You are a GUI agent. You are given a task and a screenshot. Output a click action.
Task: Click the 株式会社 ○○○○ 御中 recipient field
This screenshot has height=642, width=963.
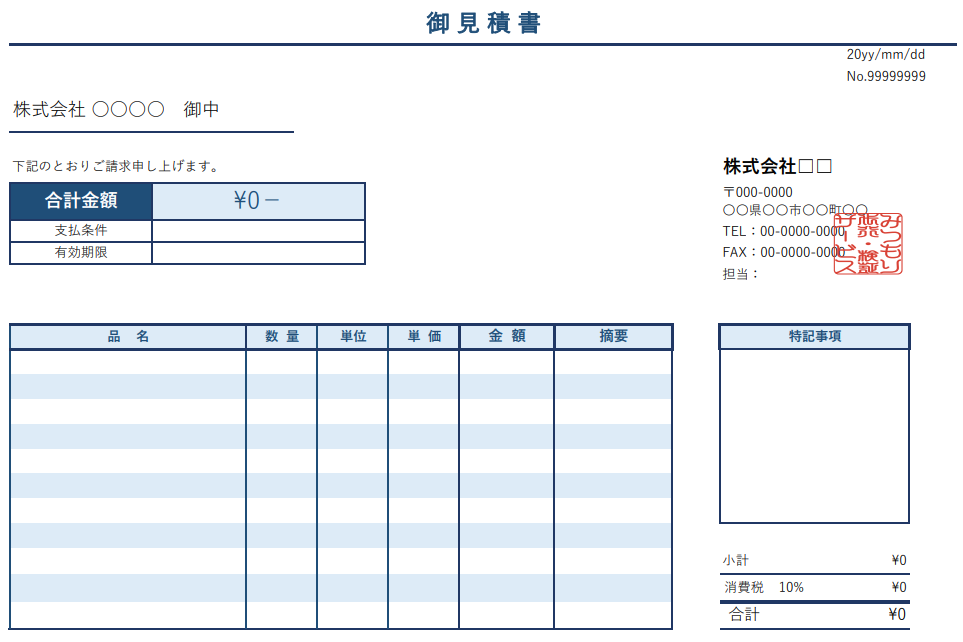(x=117, y=110)
